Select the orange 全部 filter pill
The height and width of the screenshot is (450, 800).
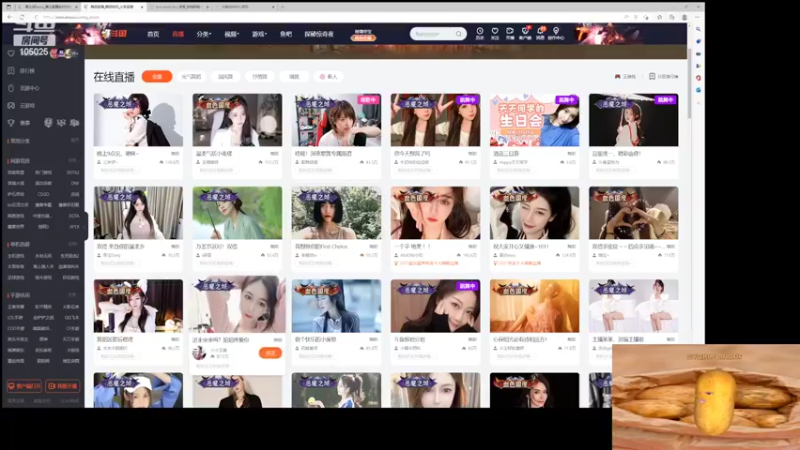157,77
